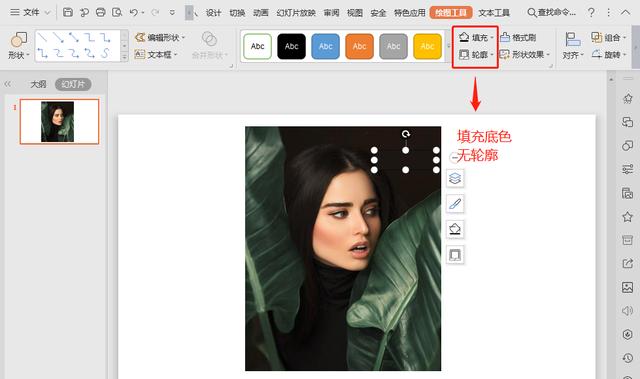
Task: Open the 填充 fill dropdown
Action: click(476, 38)
